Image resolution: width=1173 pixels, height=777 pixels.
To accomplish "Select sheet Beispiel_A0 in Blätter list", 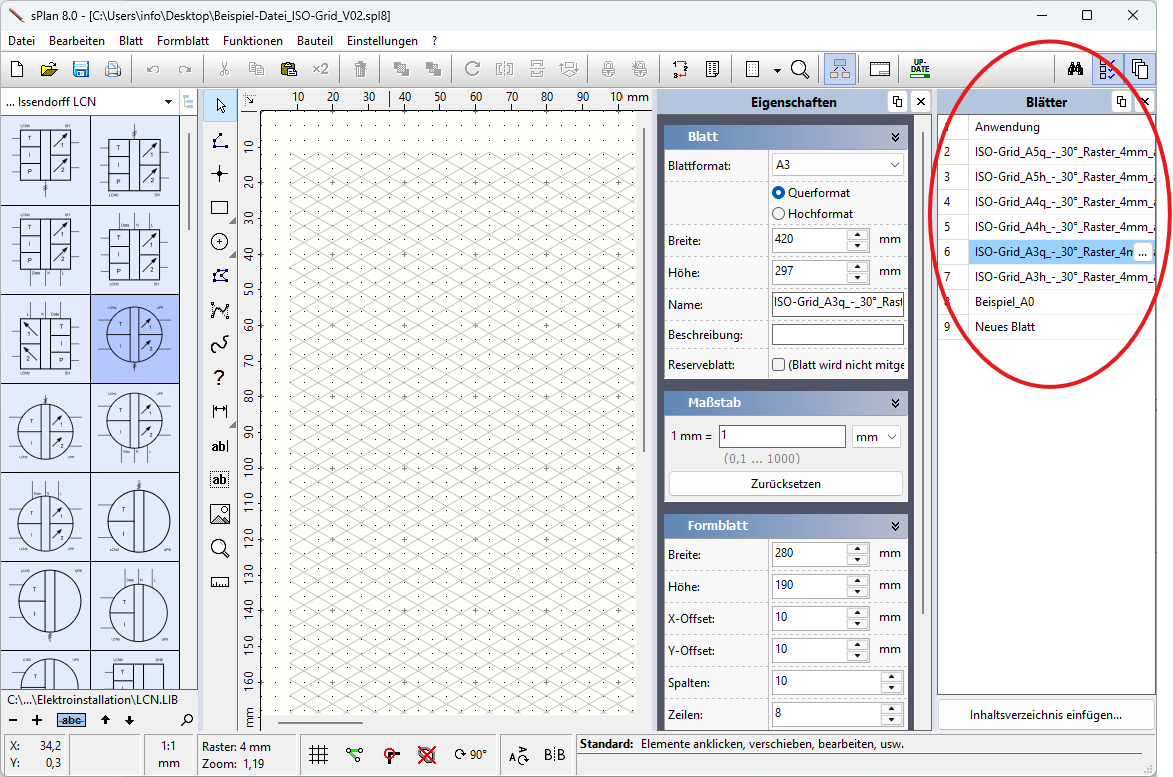I will click(1004, 302).
